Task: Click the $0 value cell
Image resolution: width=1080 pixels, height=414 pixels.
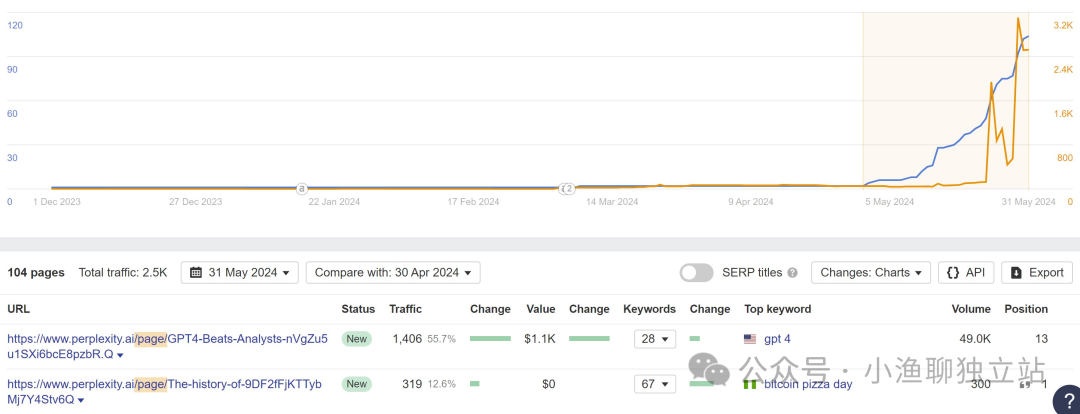Action: pyautogui.click(x=548, y=384)
